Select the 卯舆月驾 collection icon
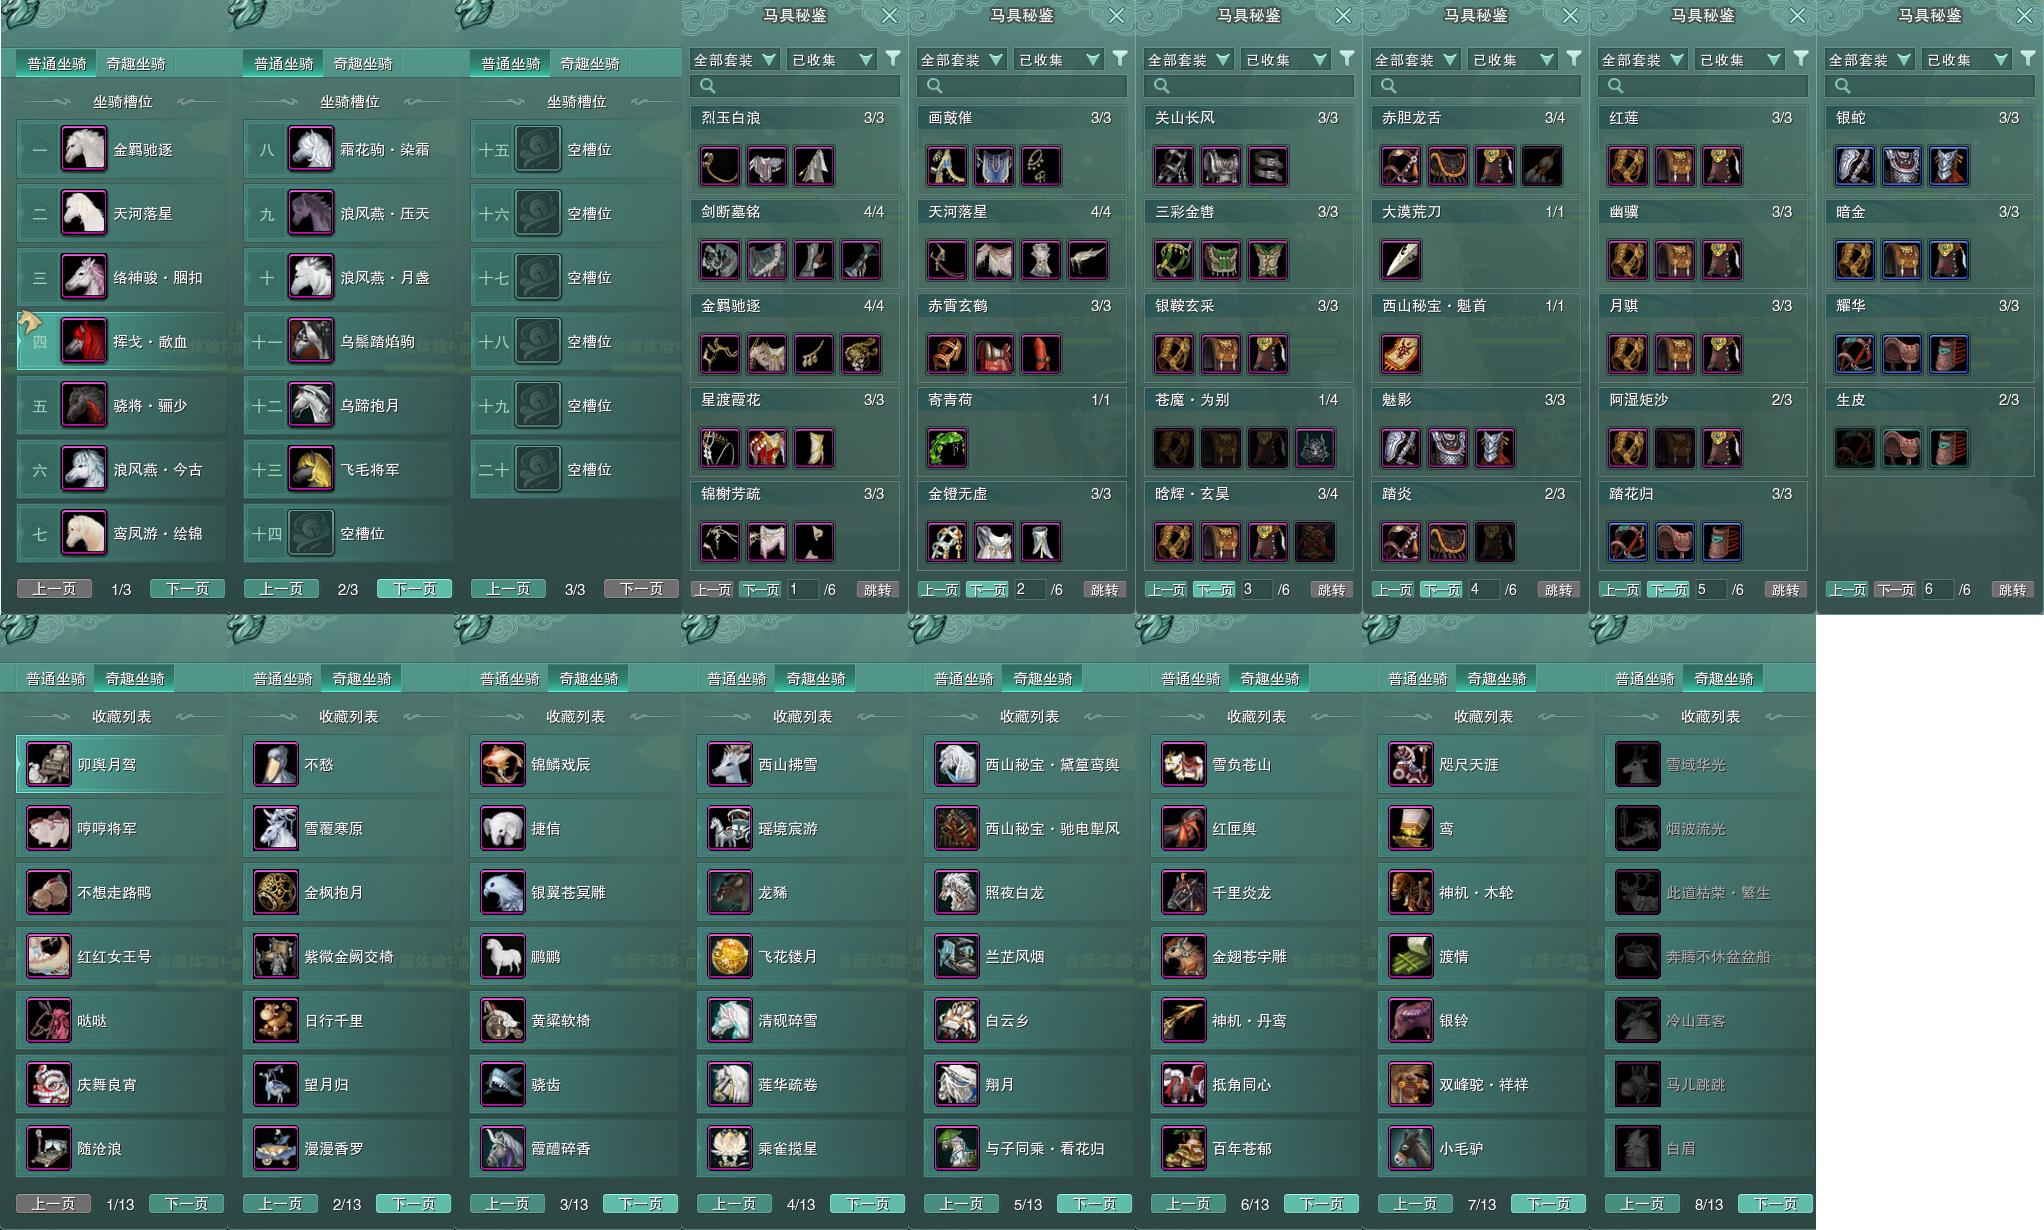2044x1230 pixels. click(48, 764)
